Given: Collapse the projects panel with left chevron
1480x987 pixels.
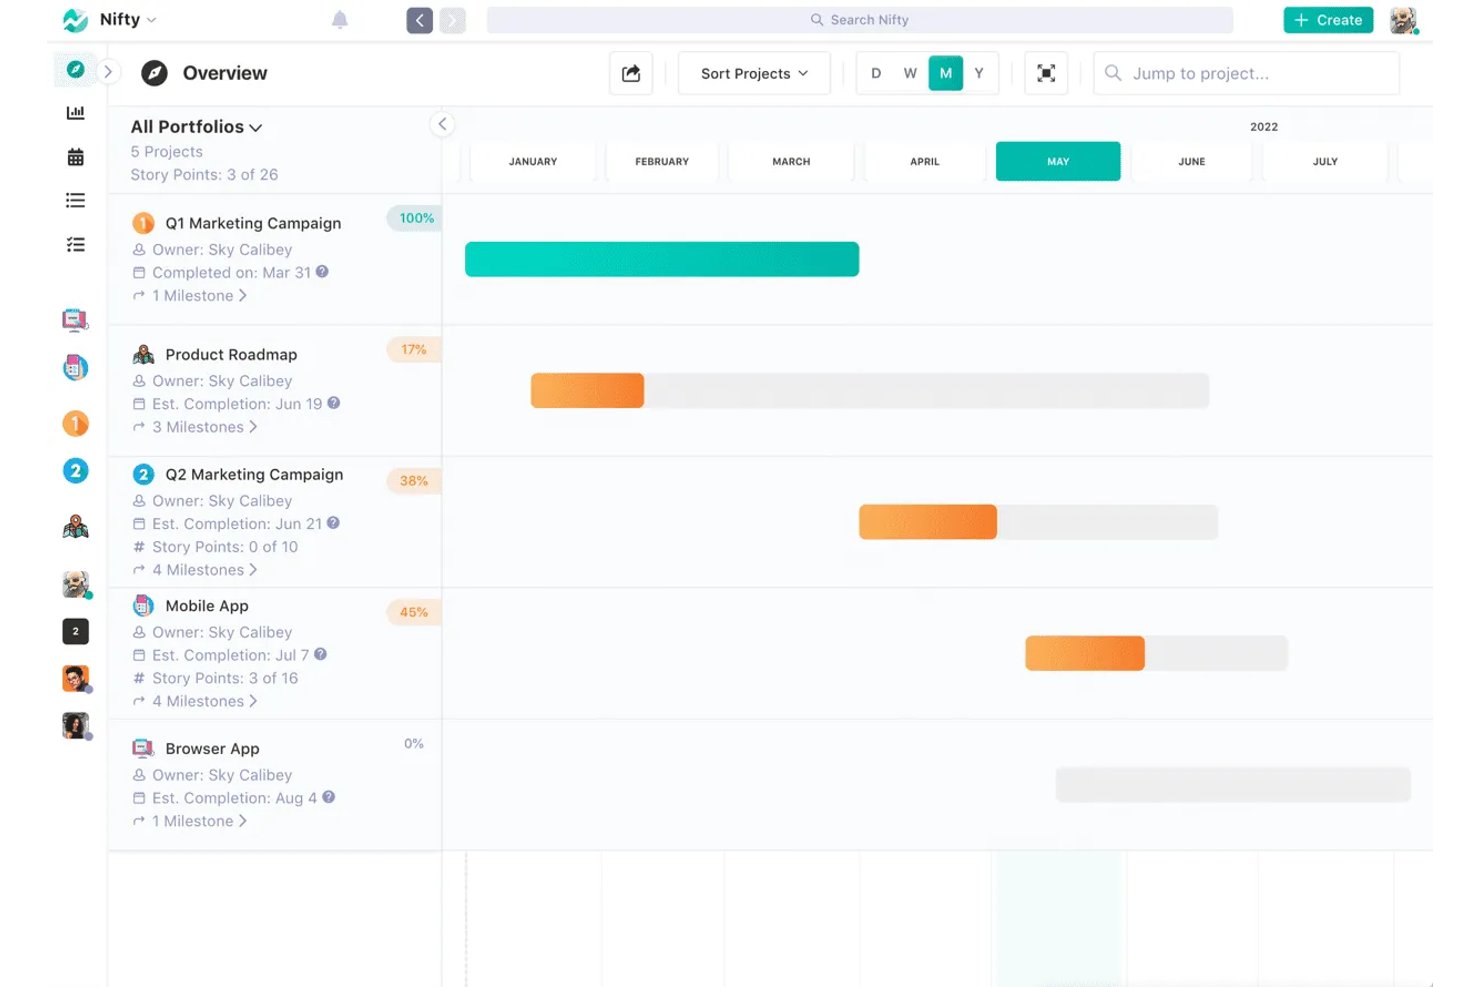Looking at the screenshot, I should pos(442,124).
